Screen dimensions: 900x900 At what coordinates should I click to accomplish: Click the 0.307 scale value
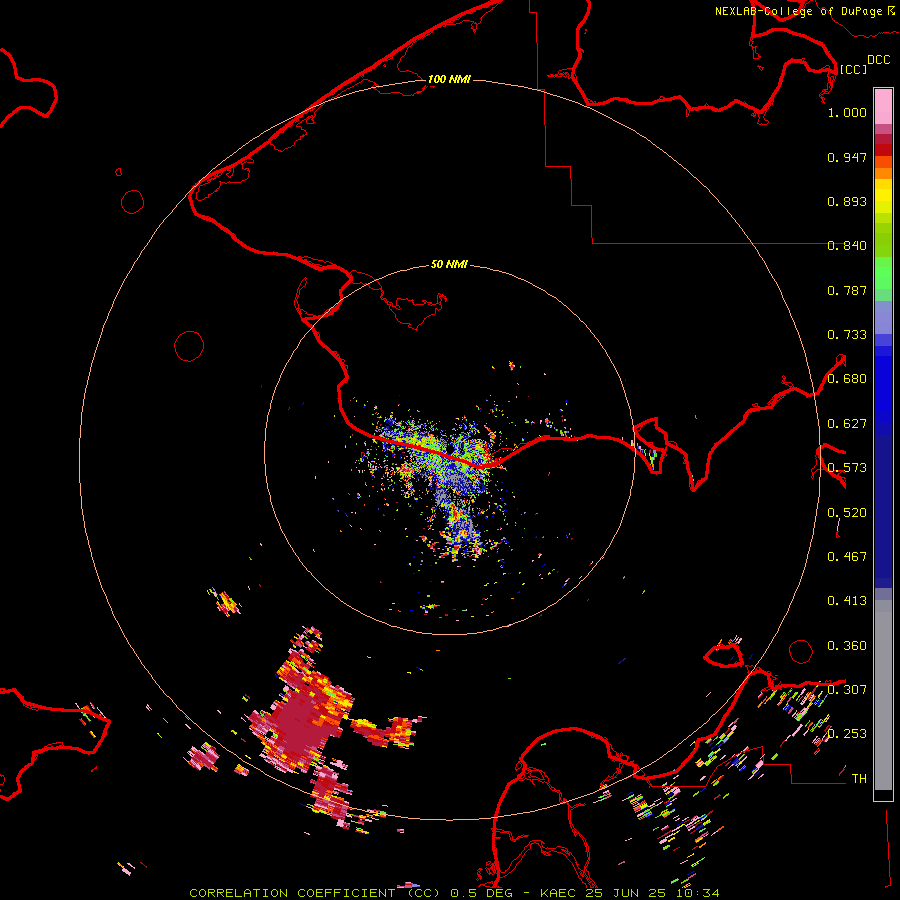point(847,690)
